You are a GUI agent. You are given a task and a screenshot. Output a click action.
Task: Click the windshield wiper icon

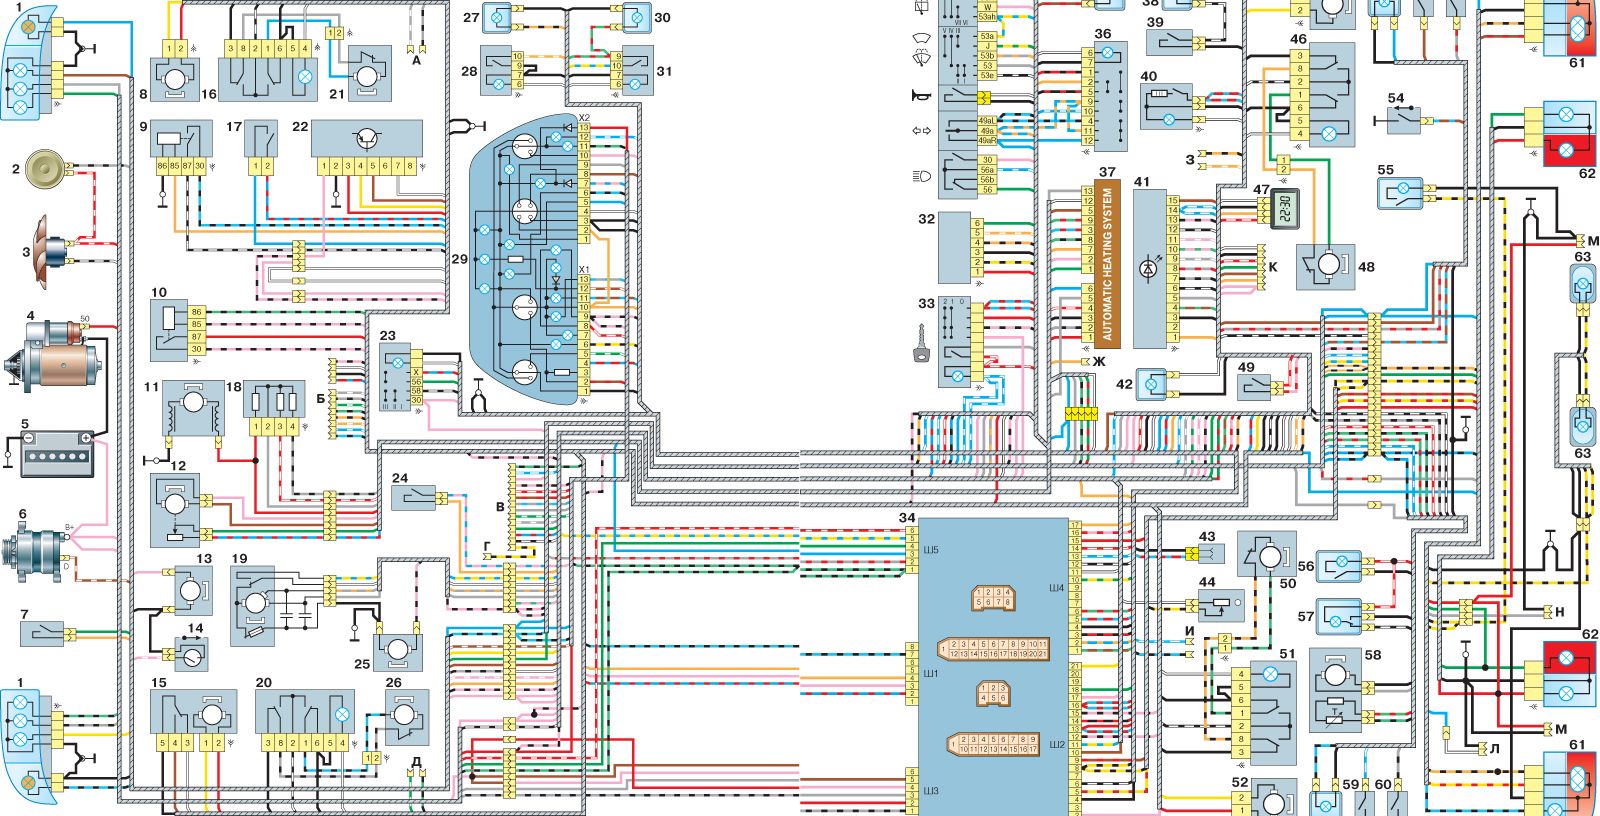coord(921,38)
